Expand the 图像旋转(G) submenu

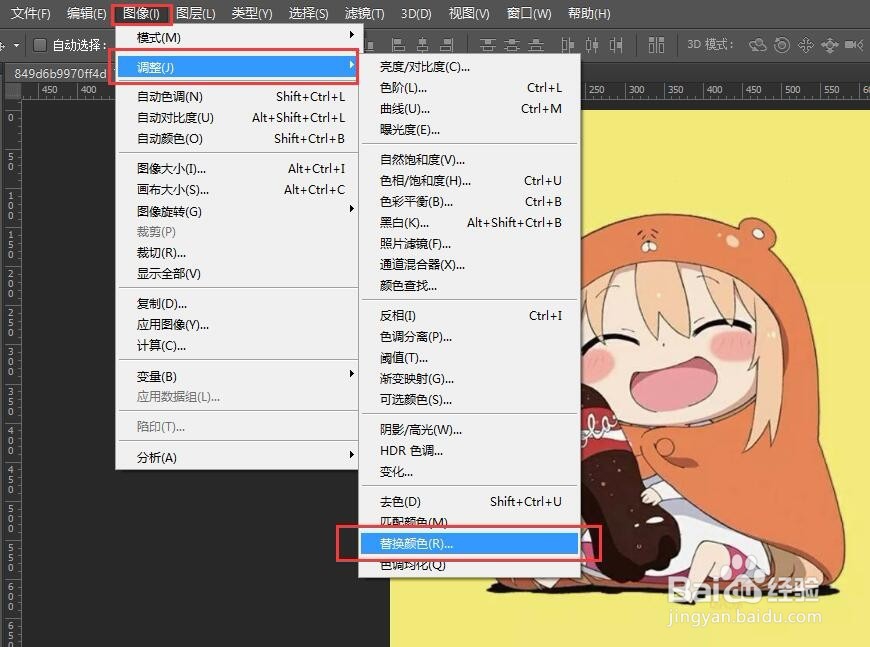[237, 211]
